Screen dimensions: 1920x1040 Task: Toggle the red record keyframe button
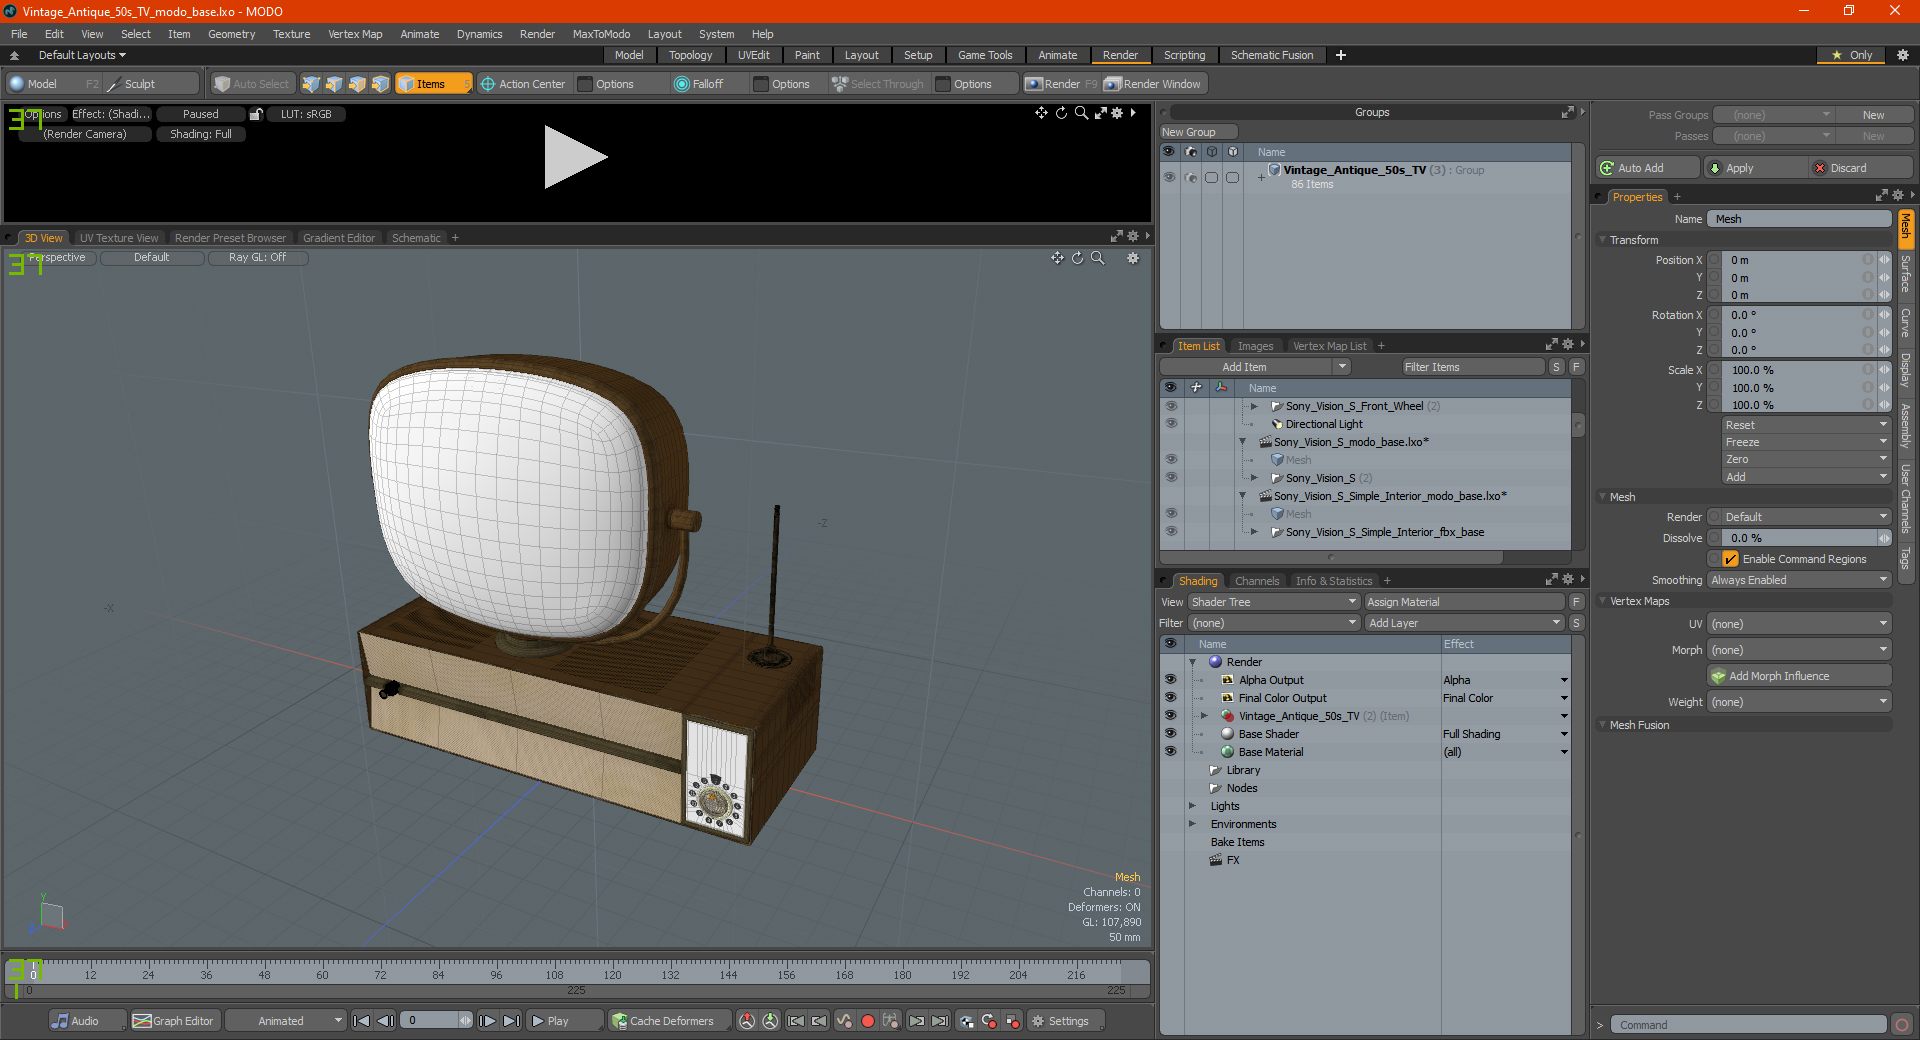click(x=868, y=1021)
